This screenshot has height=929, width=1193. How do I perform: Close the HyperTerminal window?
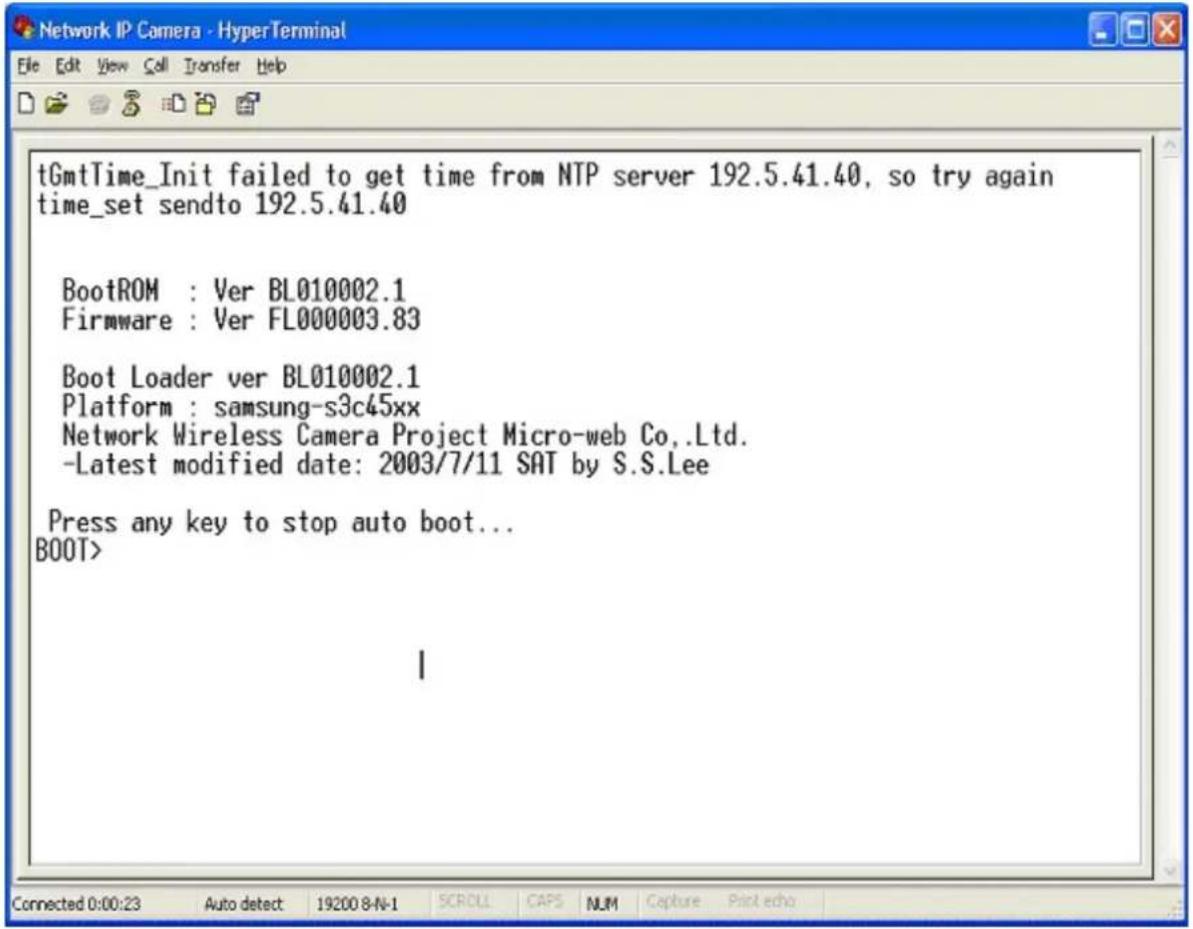[x=1167, y=30]
